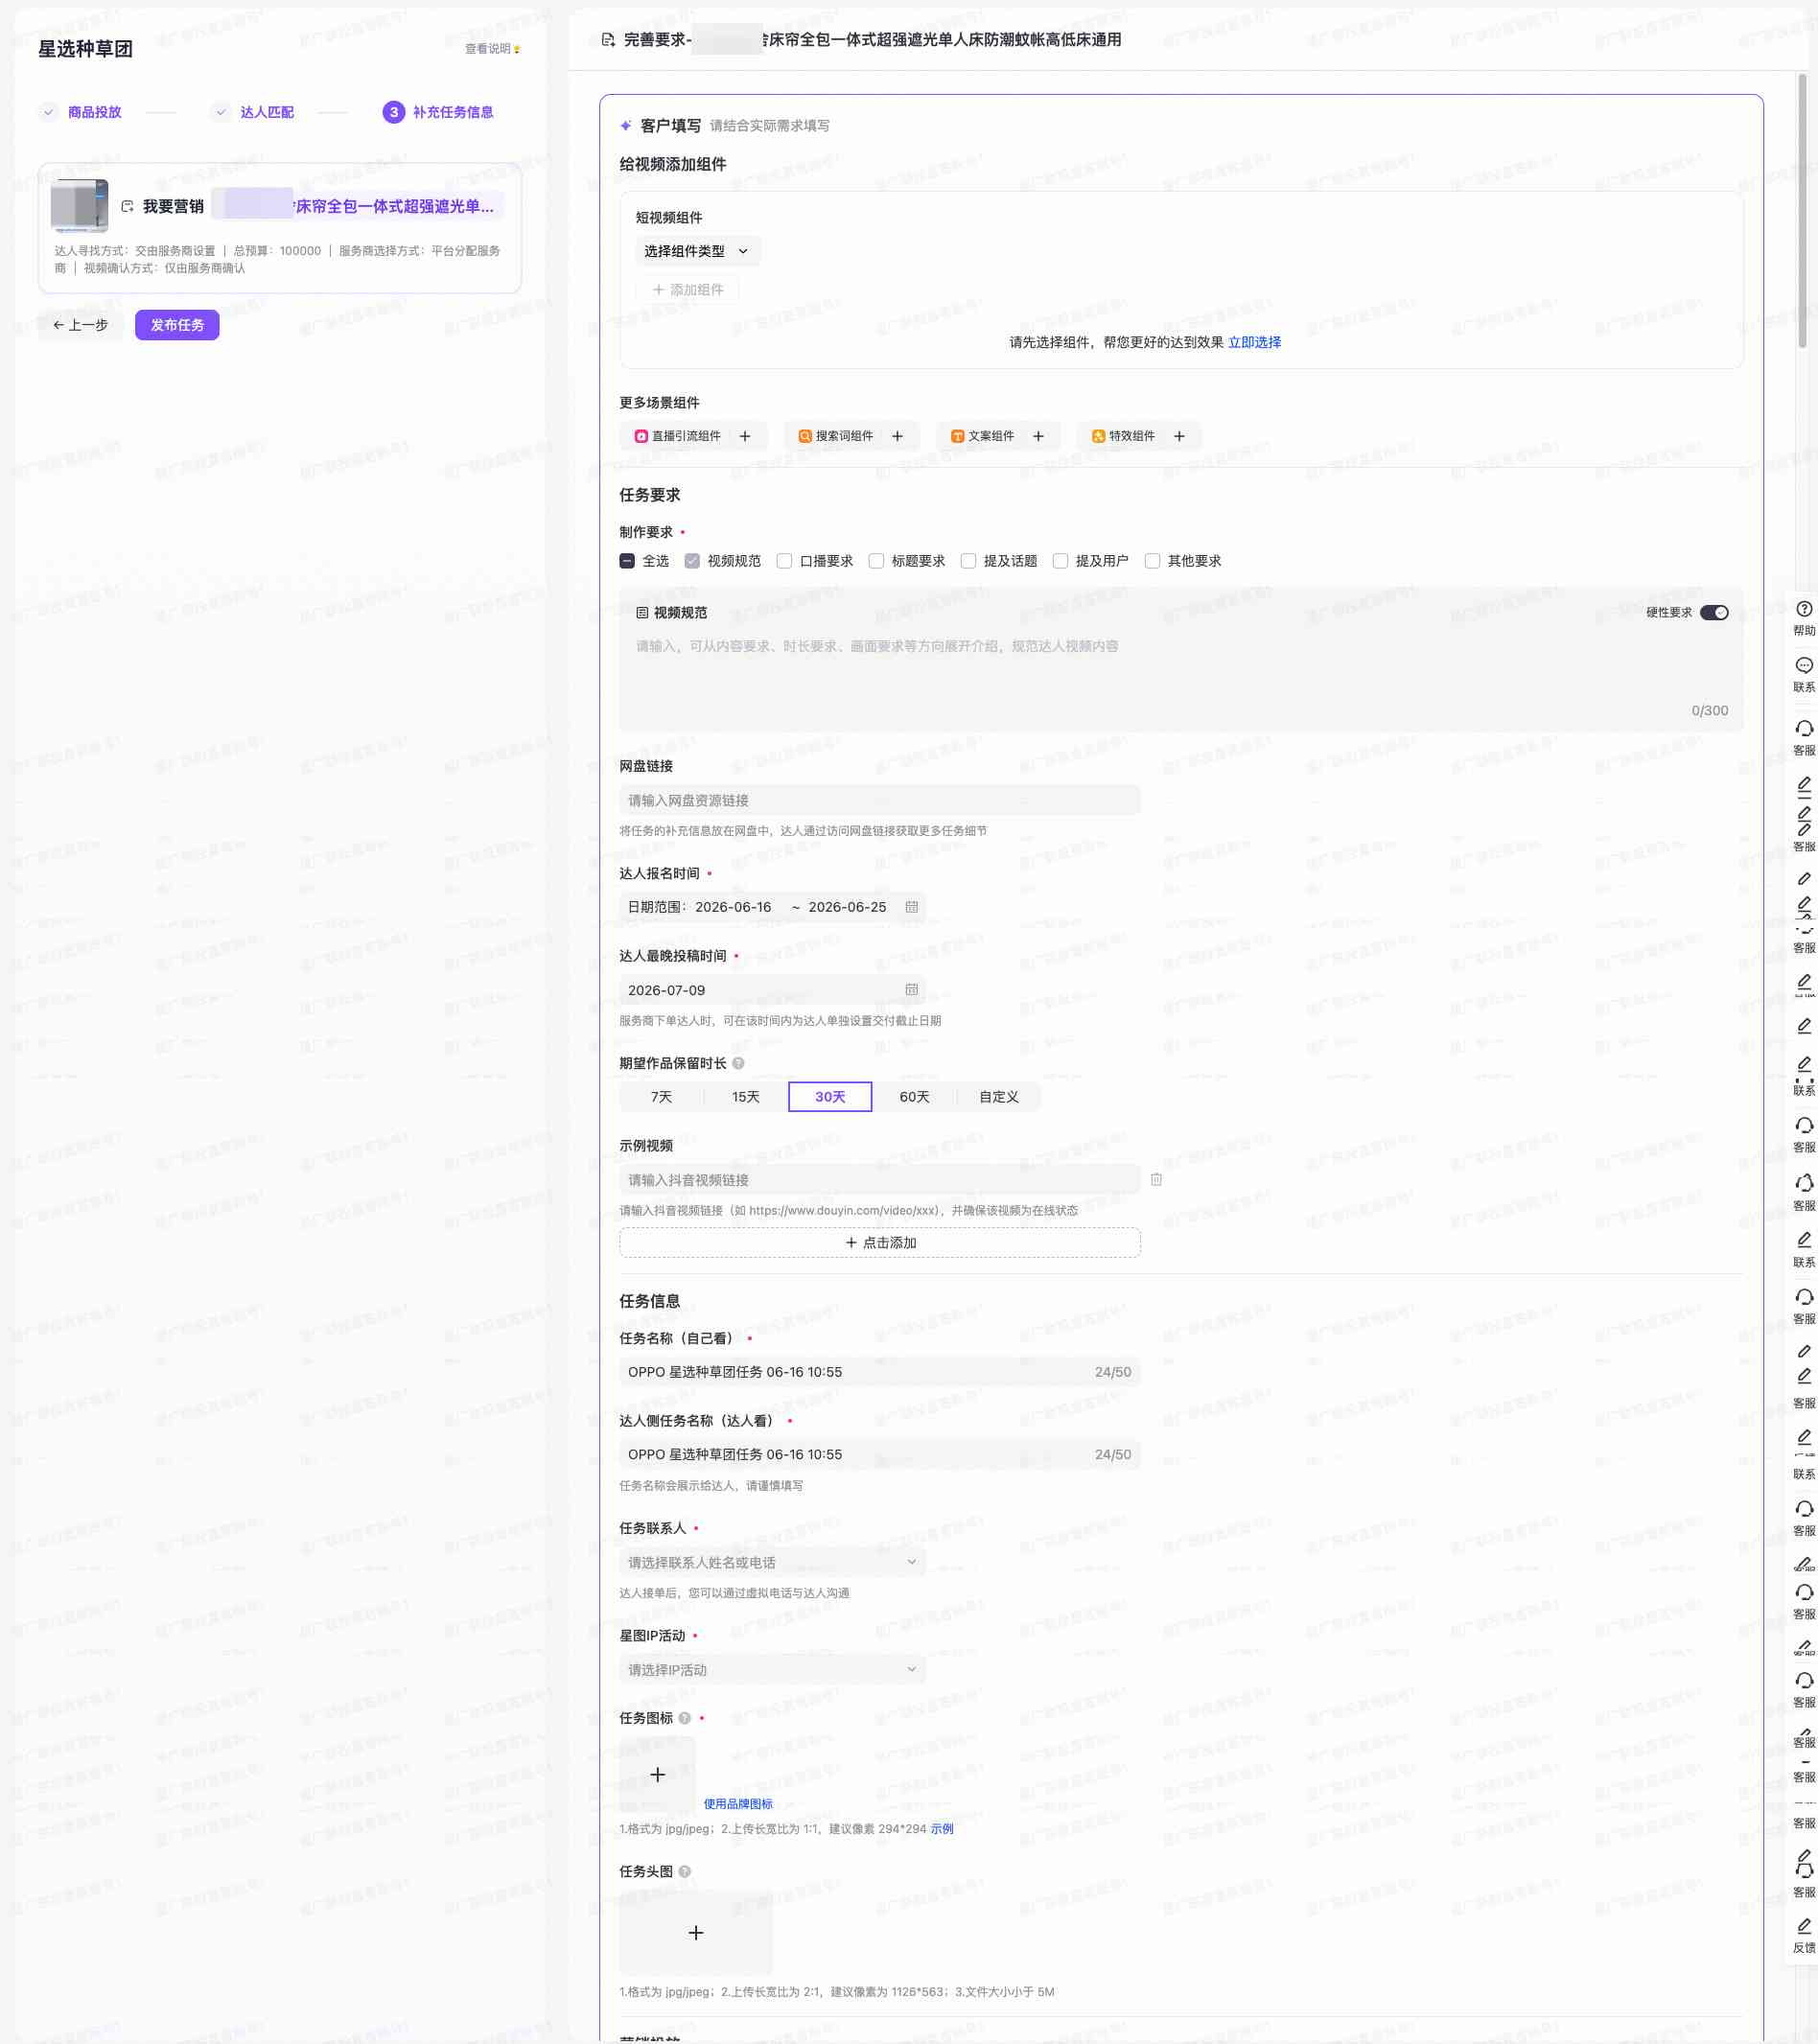Image resolution: width=1818 pixels, height=2044 pixels.
Task: Toggle the 硬性要求 switch
Action: [1714, 613]
